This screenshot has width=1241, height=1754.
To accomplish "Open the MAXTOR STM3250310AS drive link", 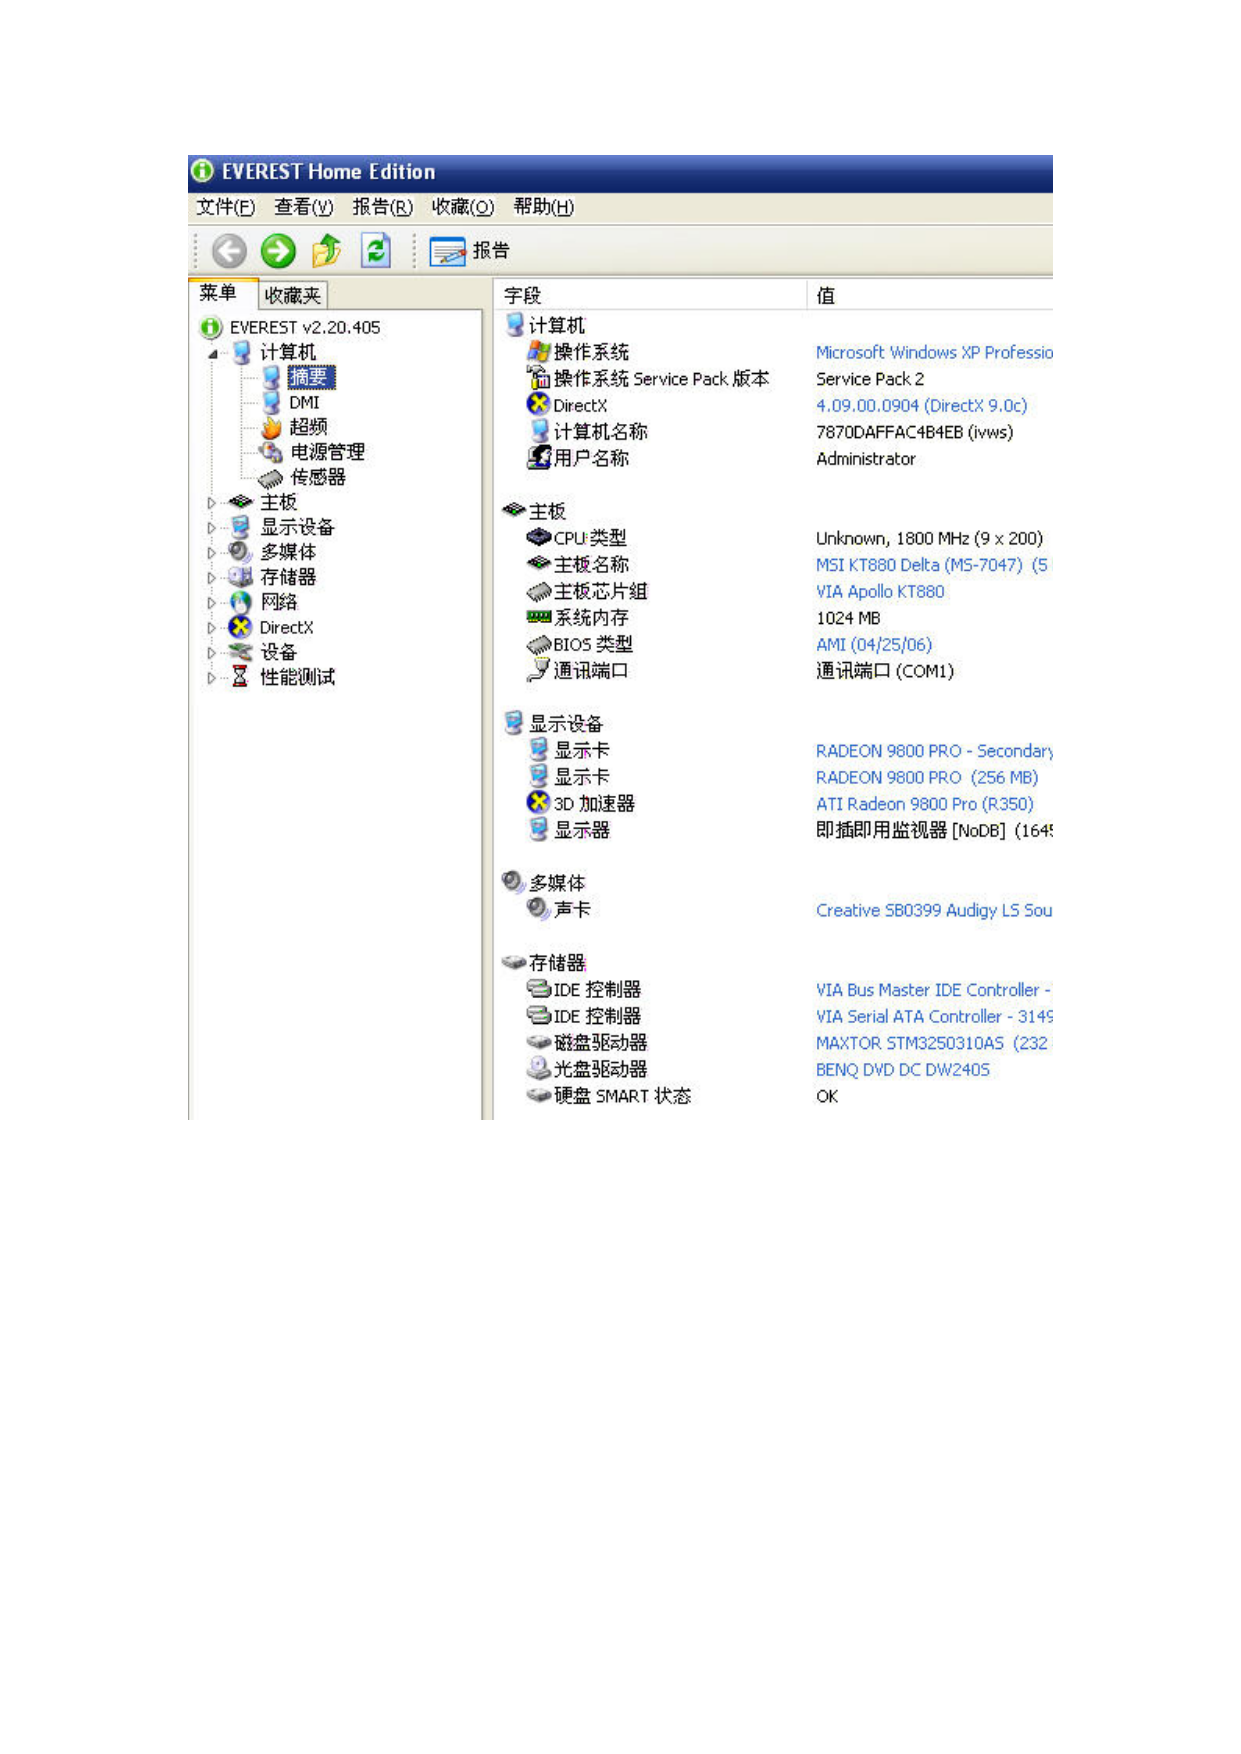I will 932,1043.
